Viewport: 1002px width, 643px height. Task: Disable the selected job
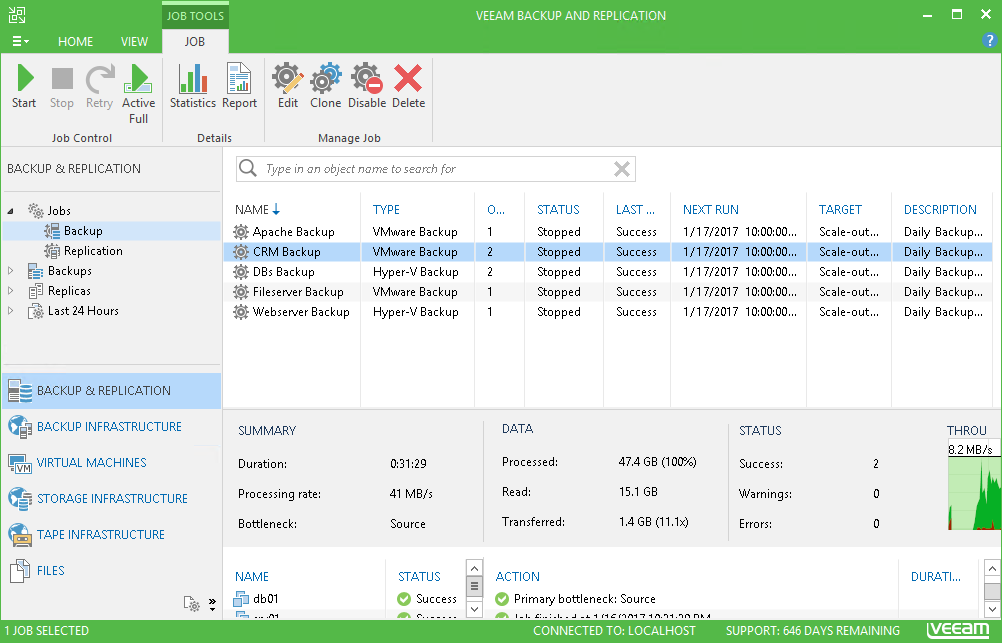point(367,86)
